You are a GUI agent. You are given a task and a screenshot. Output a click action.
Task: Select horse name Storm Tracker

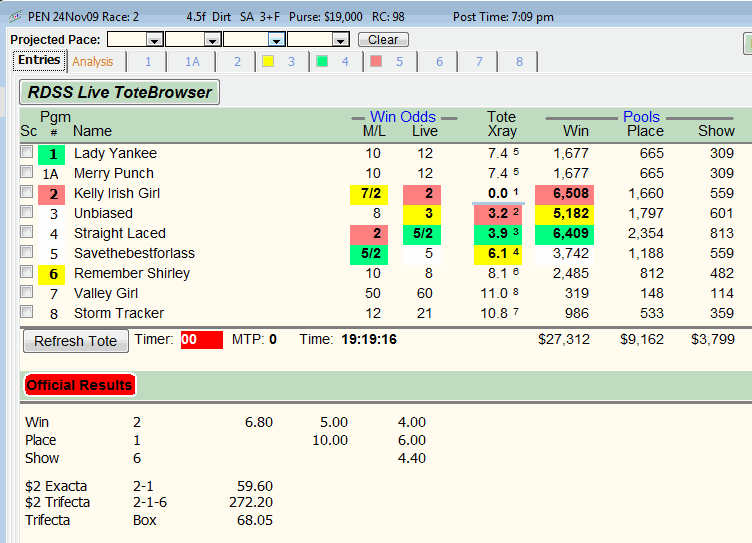click(119, 313)
